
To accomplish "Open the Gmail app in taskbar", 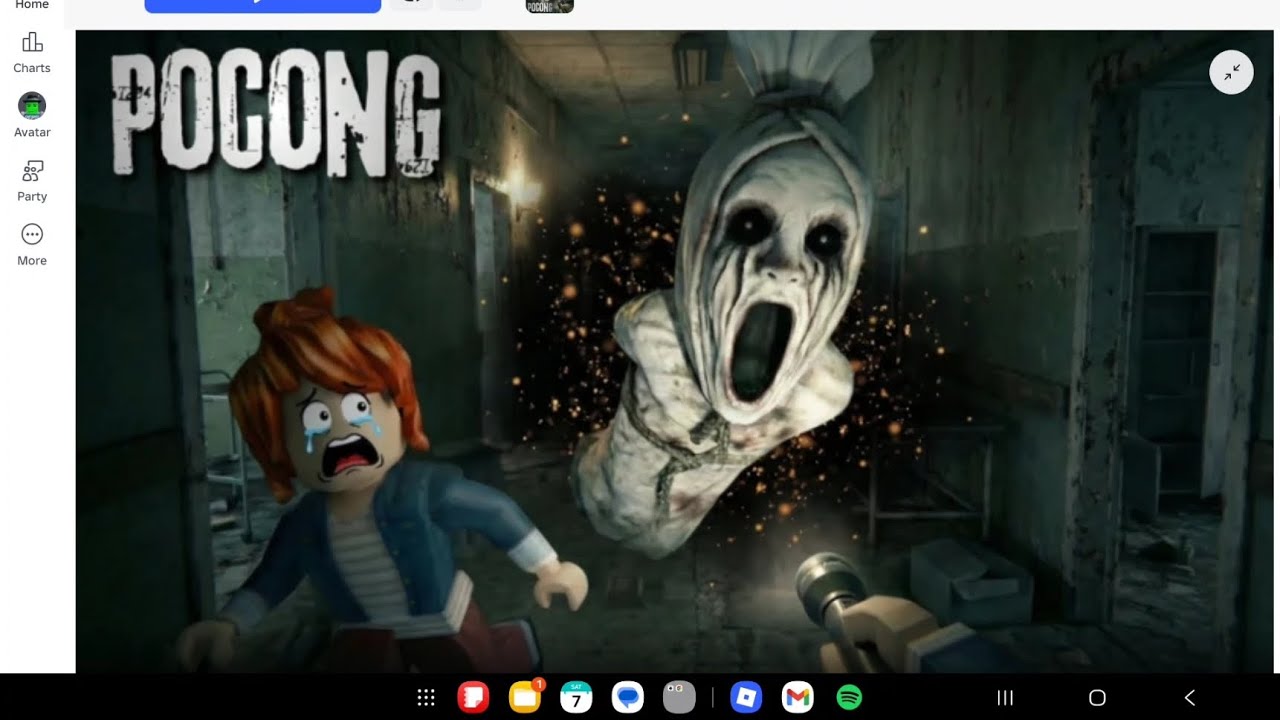I will pyautogui.click(x=797, y=698).
